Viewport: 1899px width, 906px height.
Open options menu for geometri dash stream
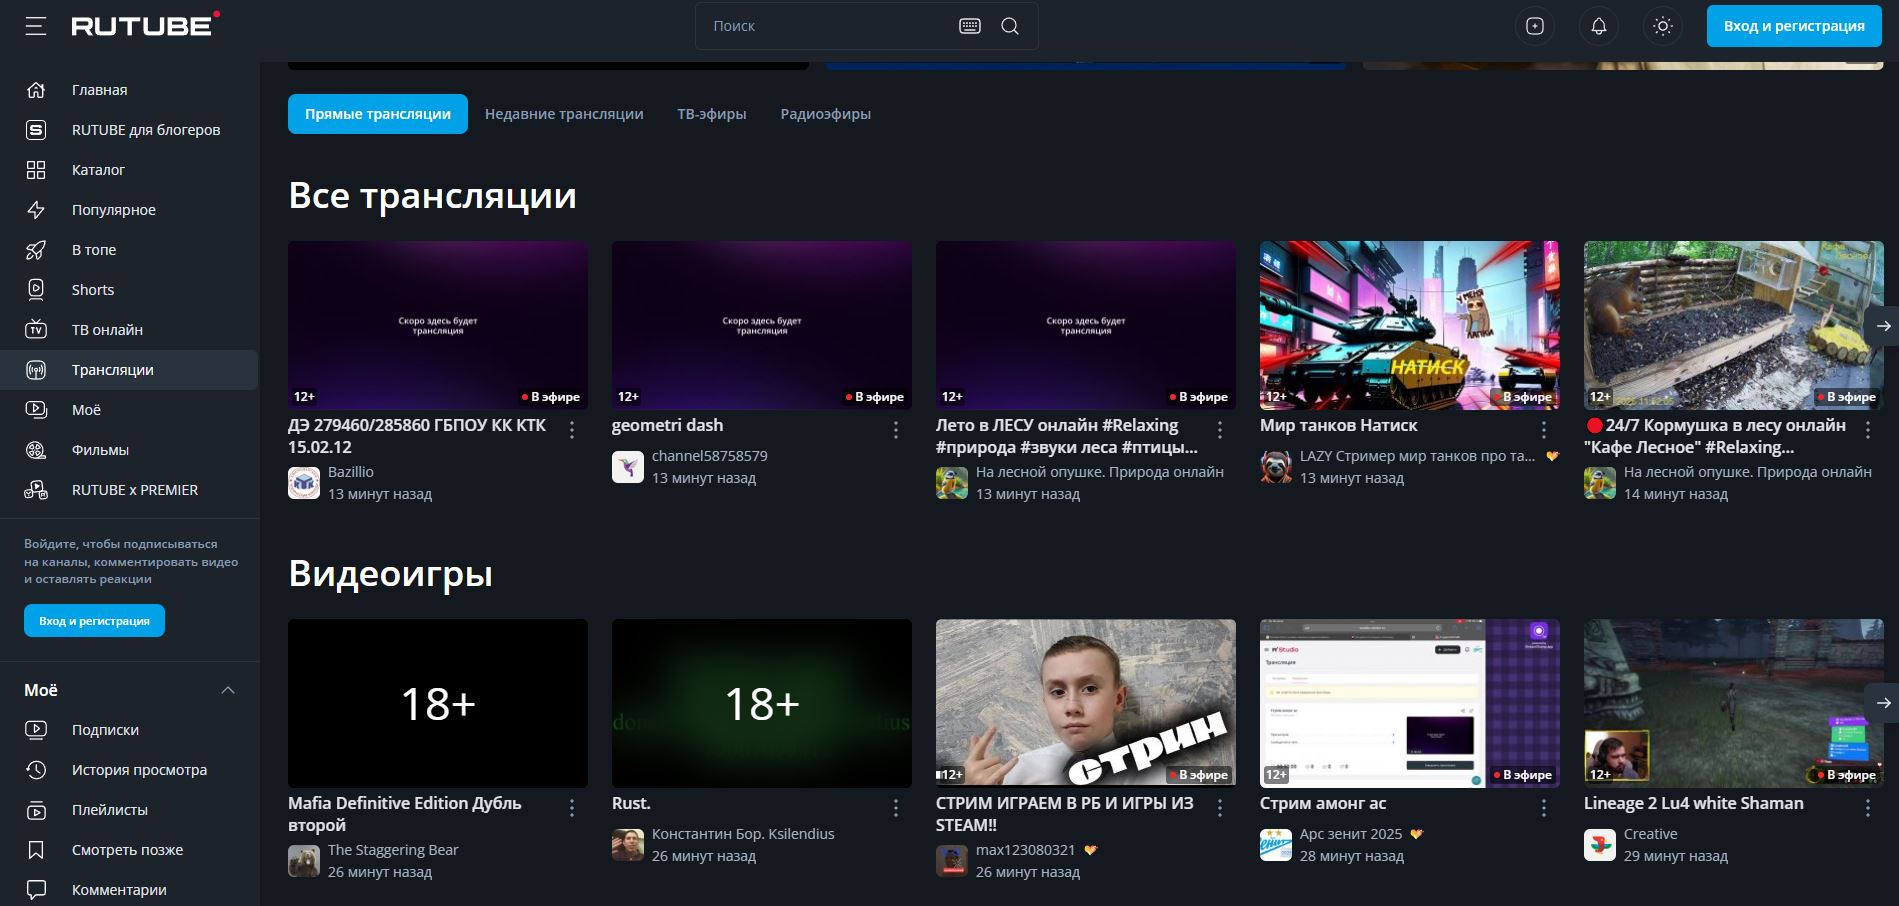pyautogui.click(x=896, y=430)
